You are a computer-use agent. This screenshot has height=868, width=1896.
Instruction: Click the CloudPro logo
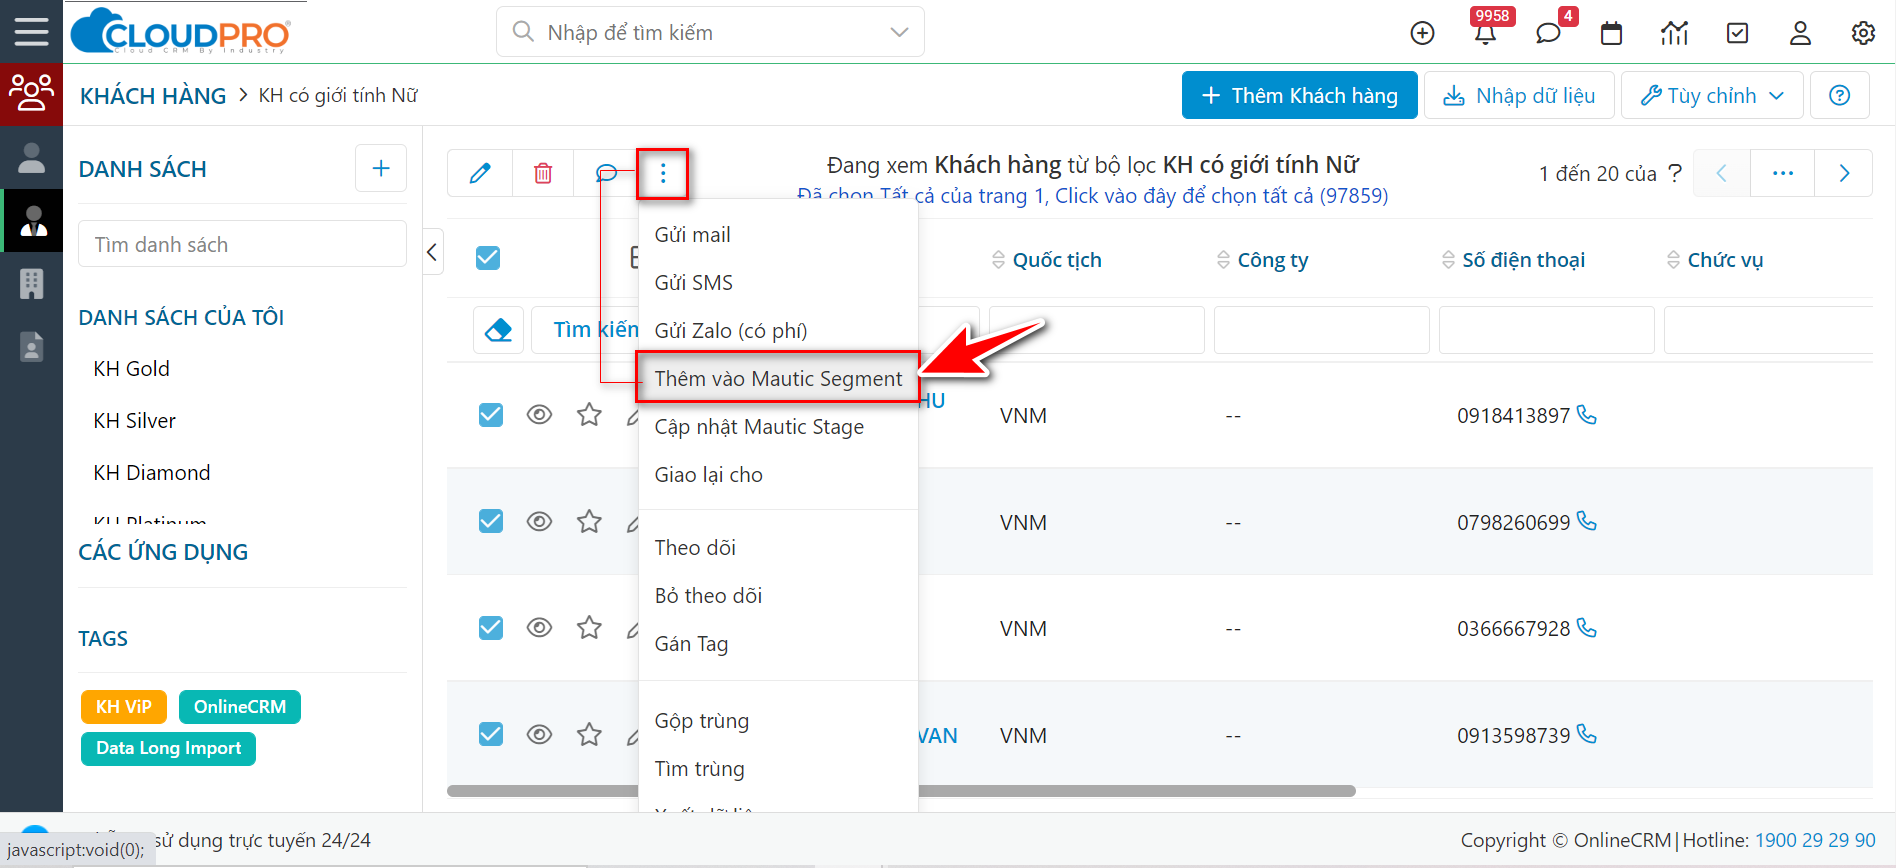(x=181, y=32)
